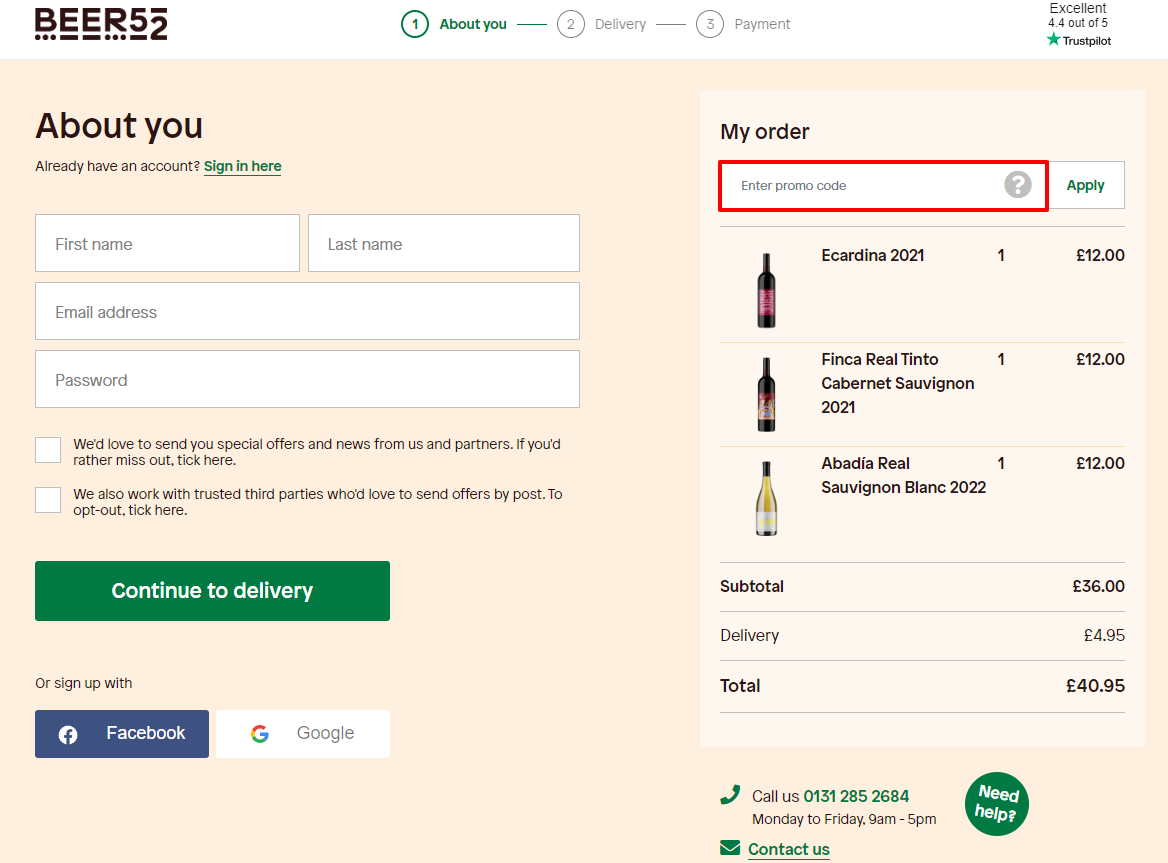Click the Beer52 logo
The width and height of the screenshot is (1168, 863).
coord(100,23)
